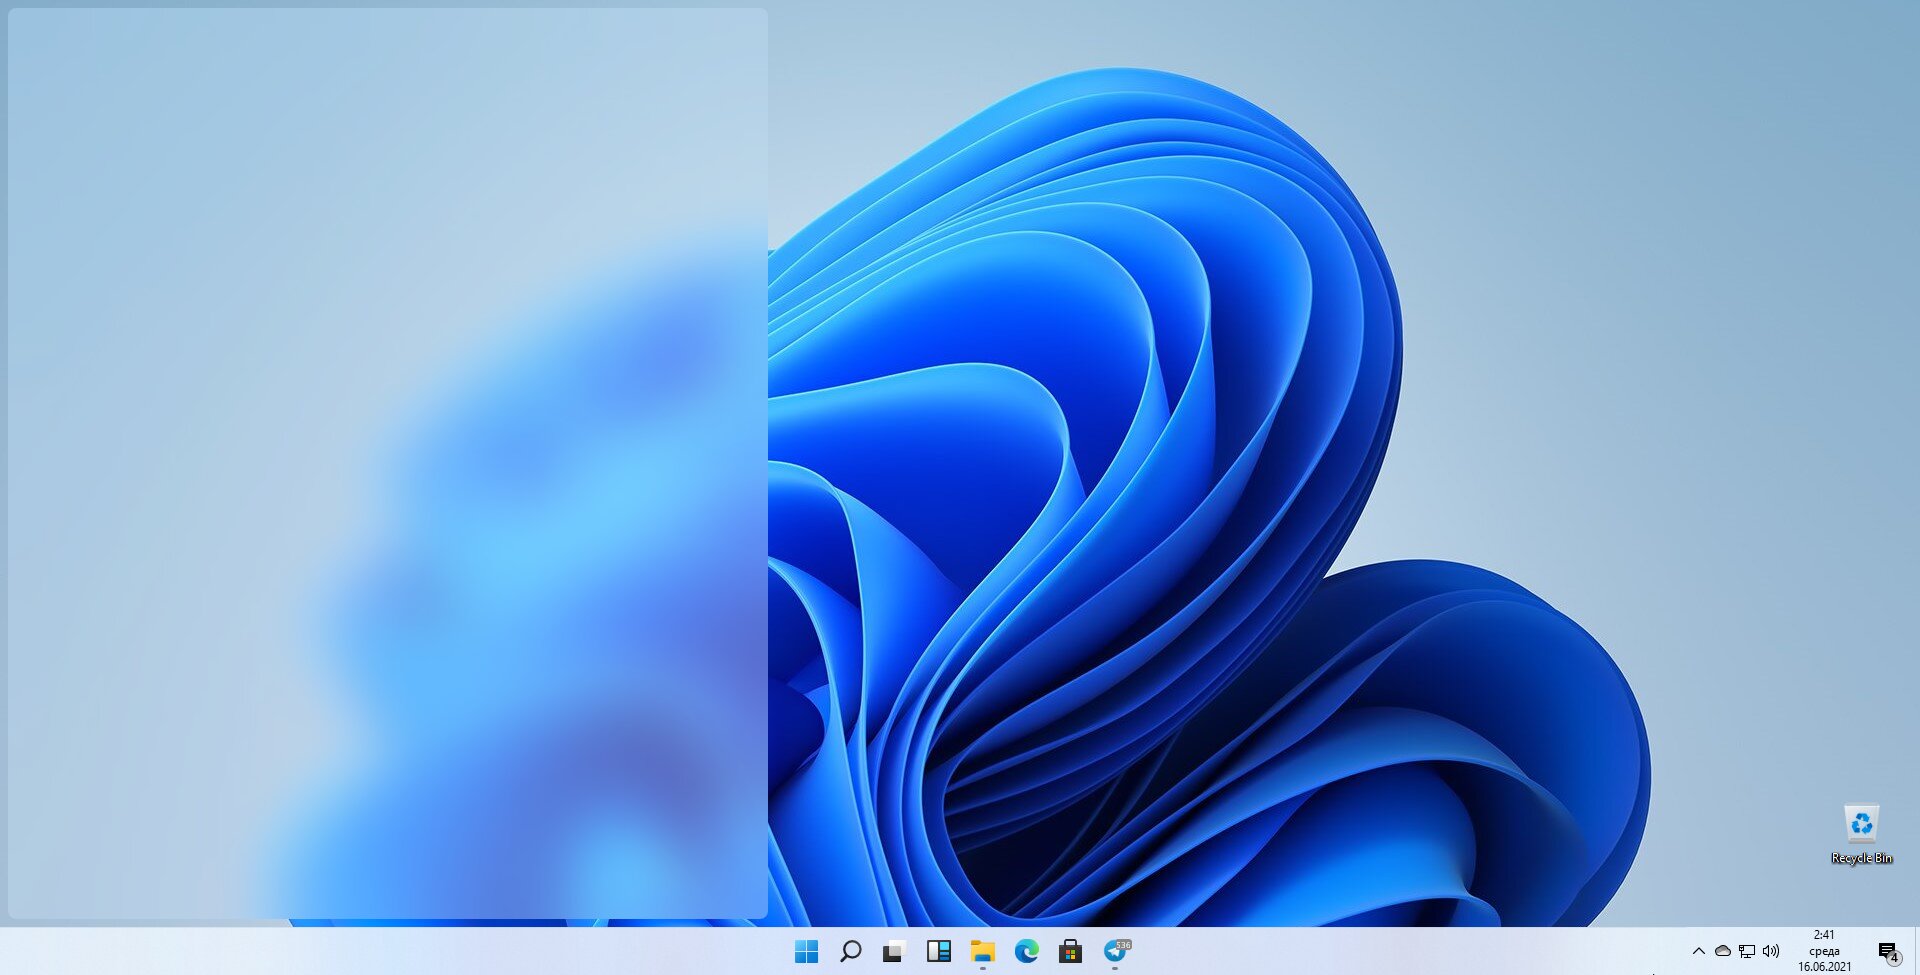Open taskbar Search magnifier
Viewport: 1920px width, 975px height.
[850, 951]
